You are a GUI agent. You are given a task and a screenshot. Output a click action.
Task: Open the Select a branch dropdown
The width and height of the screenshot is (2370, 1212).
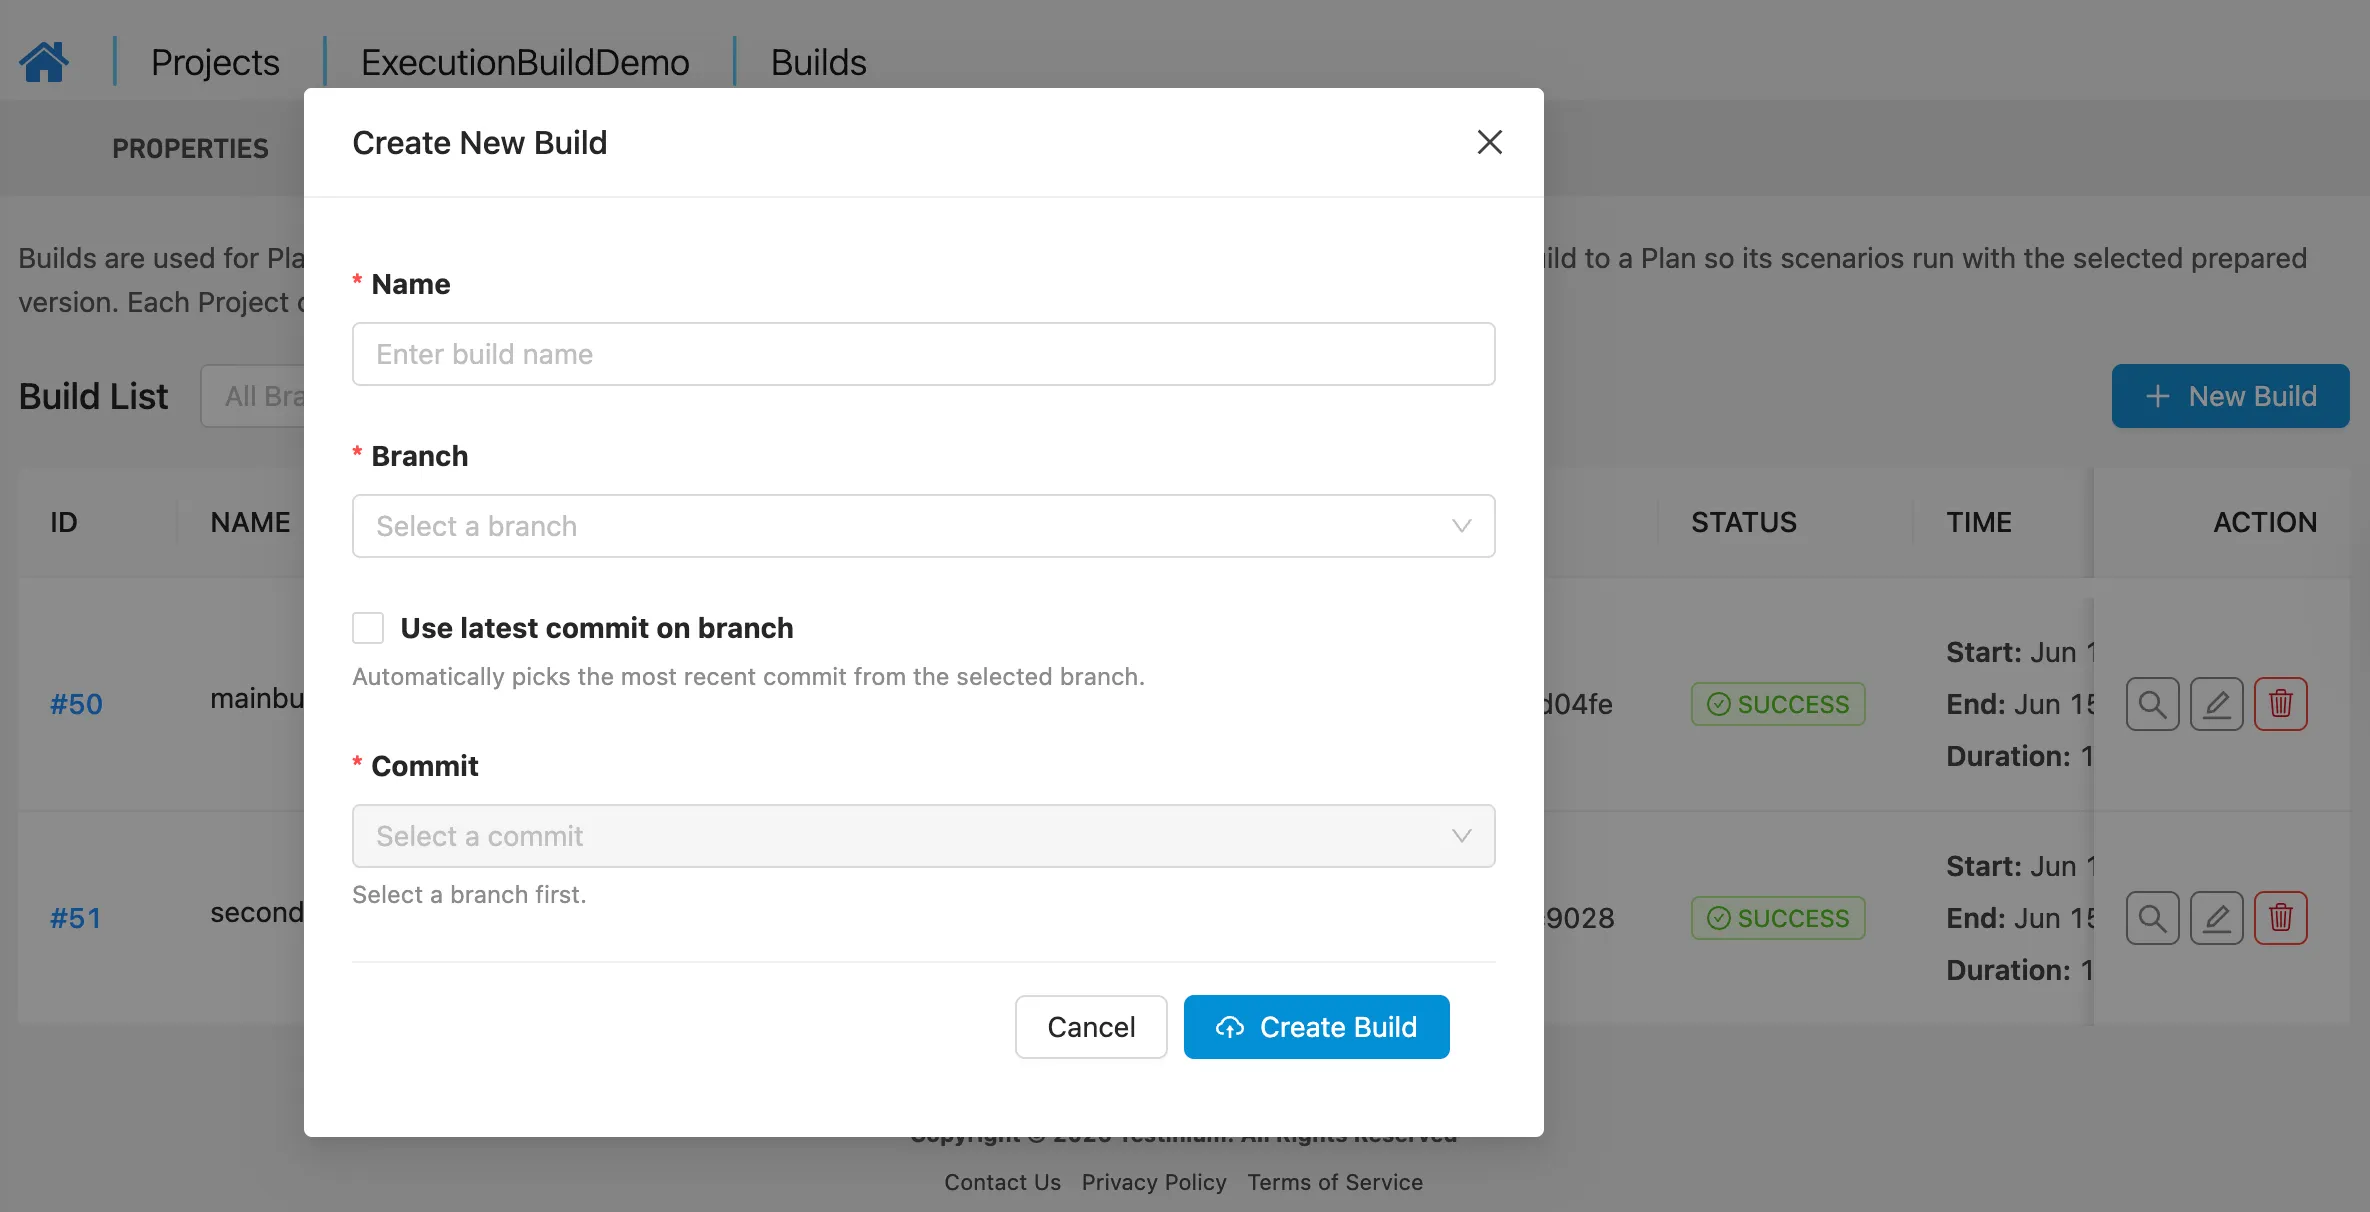point(923,526)
